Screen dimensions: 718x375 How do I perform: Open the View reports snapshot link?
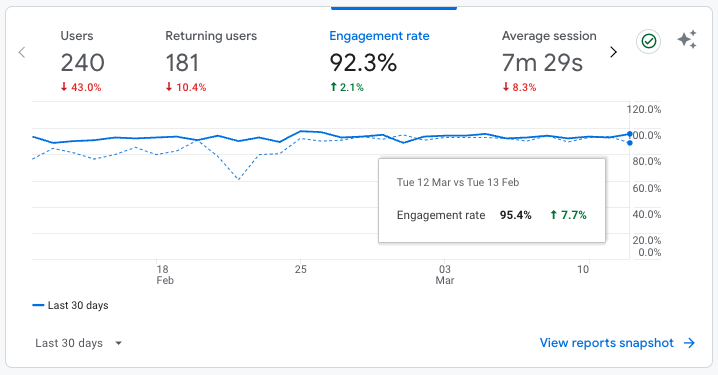[x=606, y=343]
